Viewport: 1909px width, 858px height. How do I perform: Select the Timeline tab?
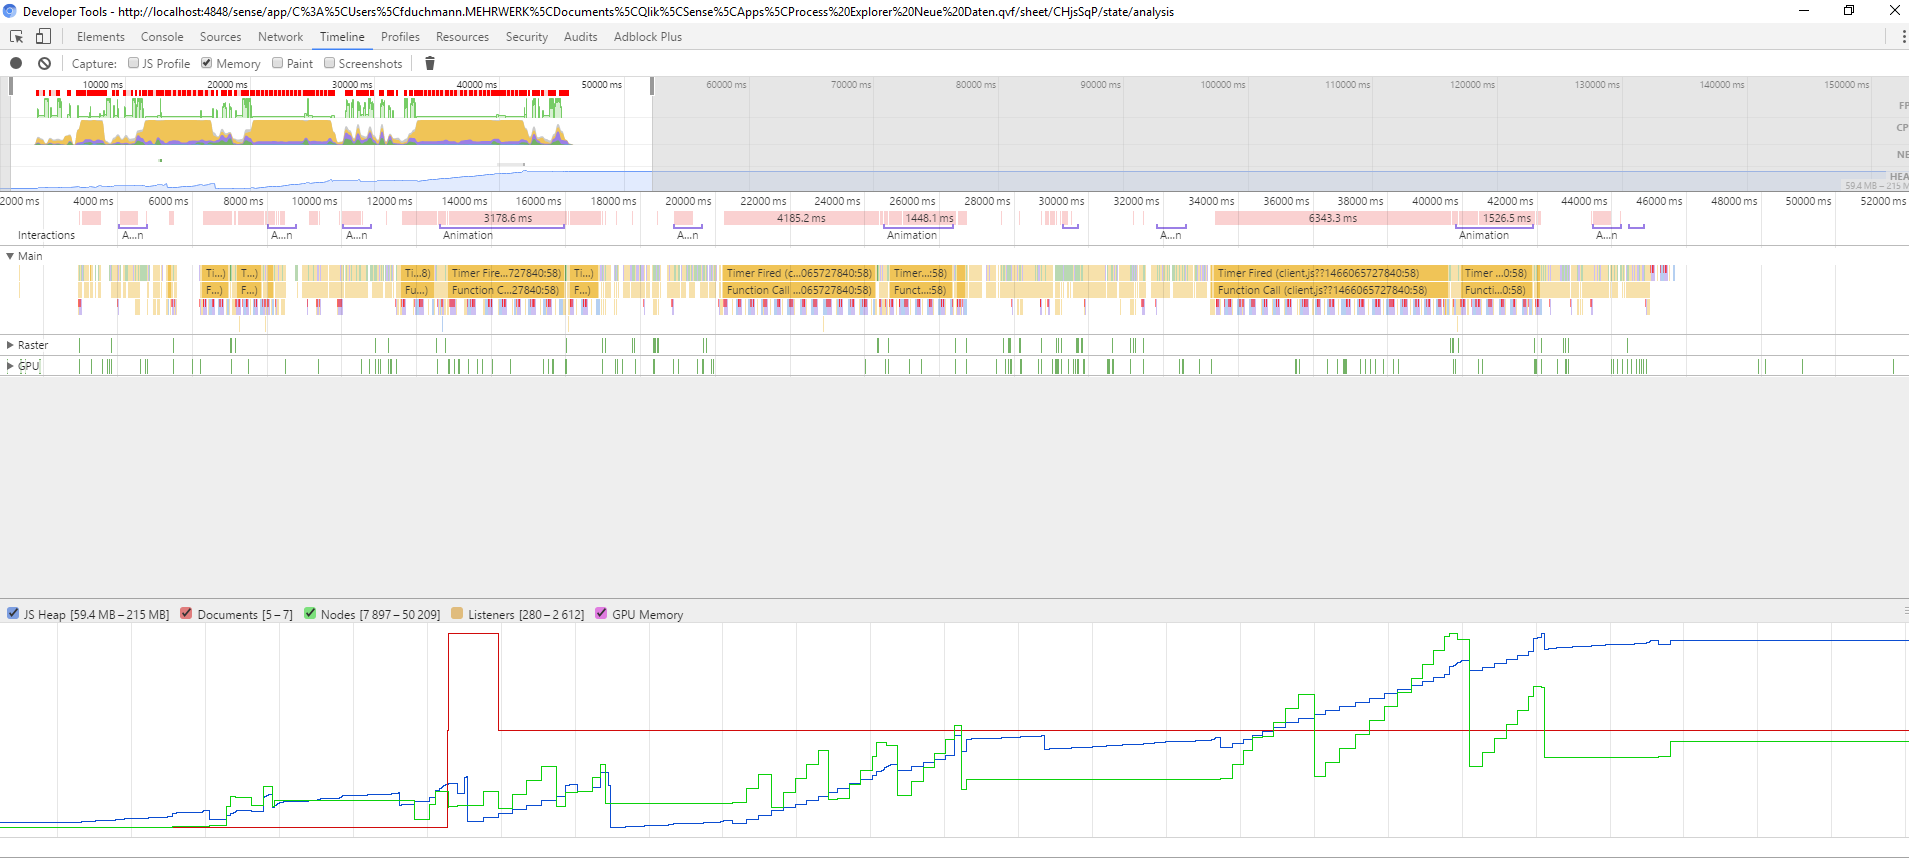tap(342, 37)
